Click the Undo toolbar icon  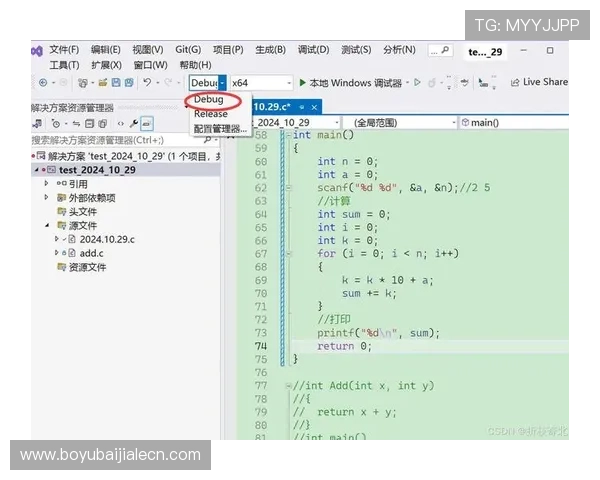point(147,83)
